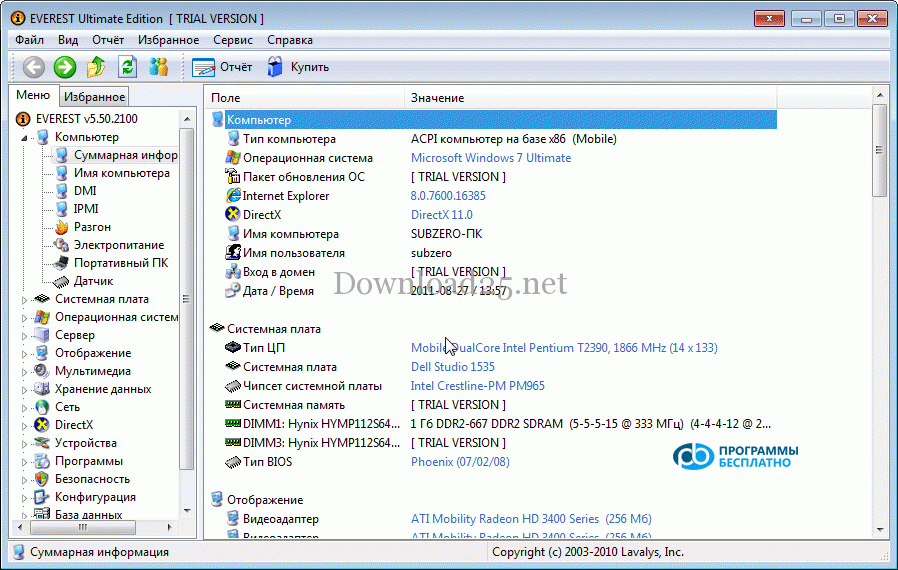Viewport: 898px width, 570px height.
Task: Click the Back navigation arrow
Action: tap(34, 67)
